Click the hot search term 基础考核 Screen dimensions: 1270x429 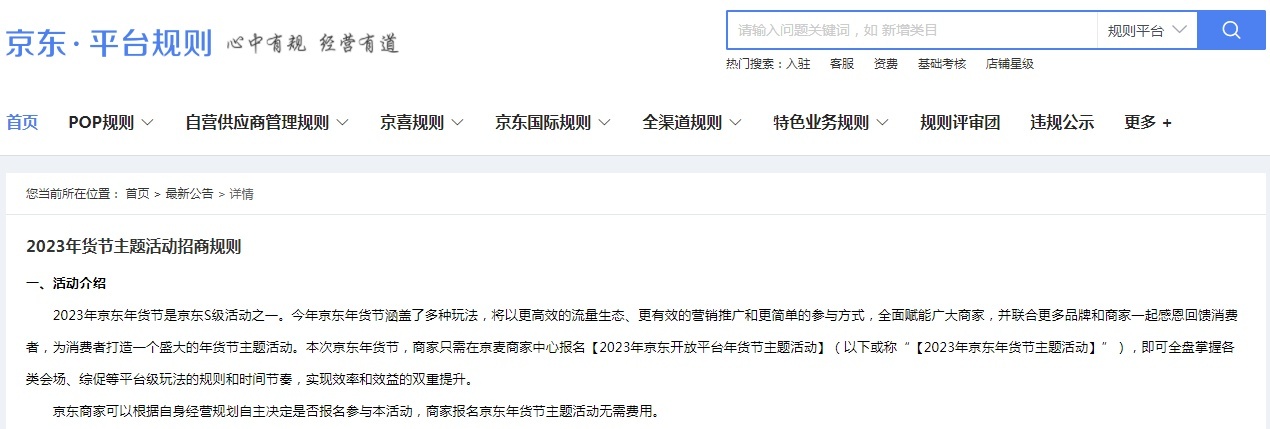click(x=942, y=64)
